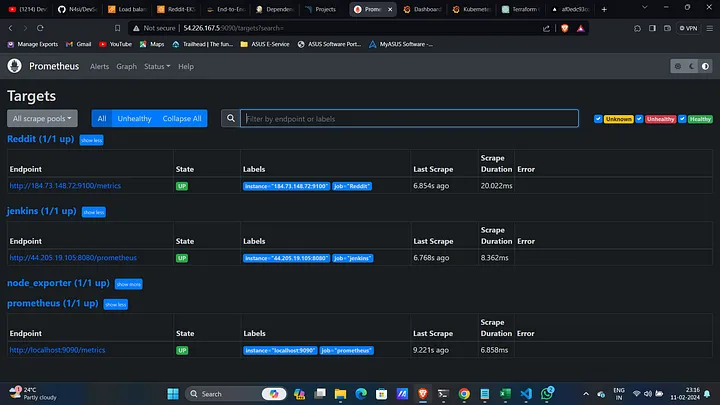Open the Gmail bookmark
Viewport: 720px width, 405px height.
pos(79,44)
